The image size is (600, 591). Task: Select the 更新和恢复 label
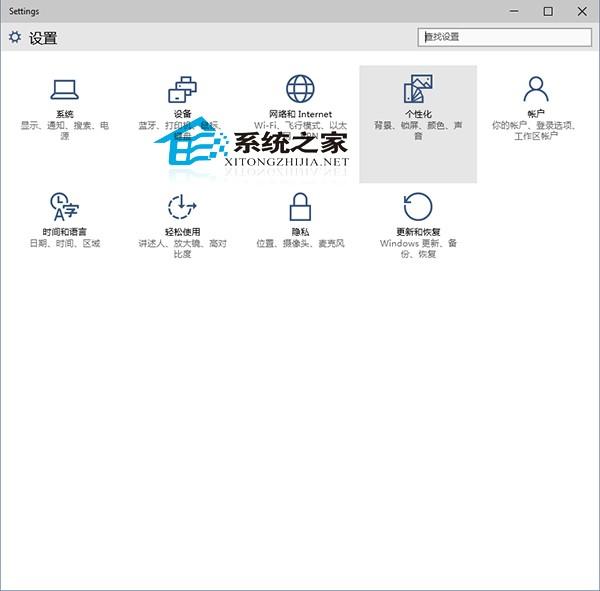coord(418,232)
